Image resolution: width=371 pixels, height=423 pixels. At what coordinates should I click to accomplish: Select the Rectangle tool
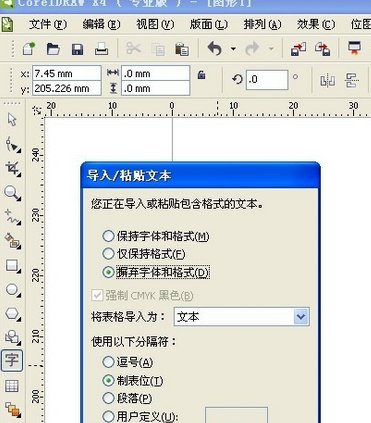[x=13, y=266]
